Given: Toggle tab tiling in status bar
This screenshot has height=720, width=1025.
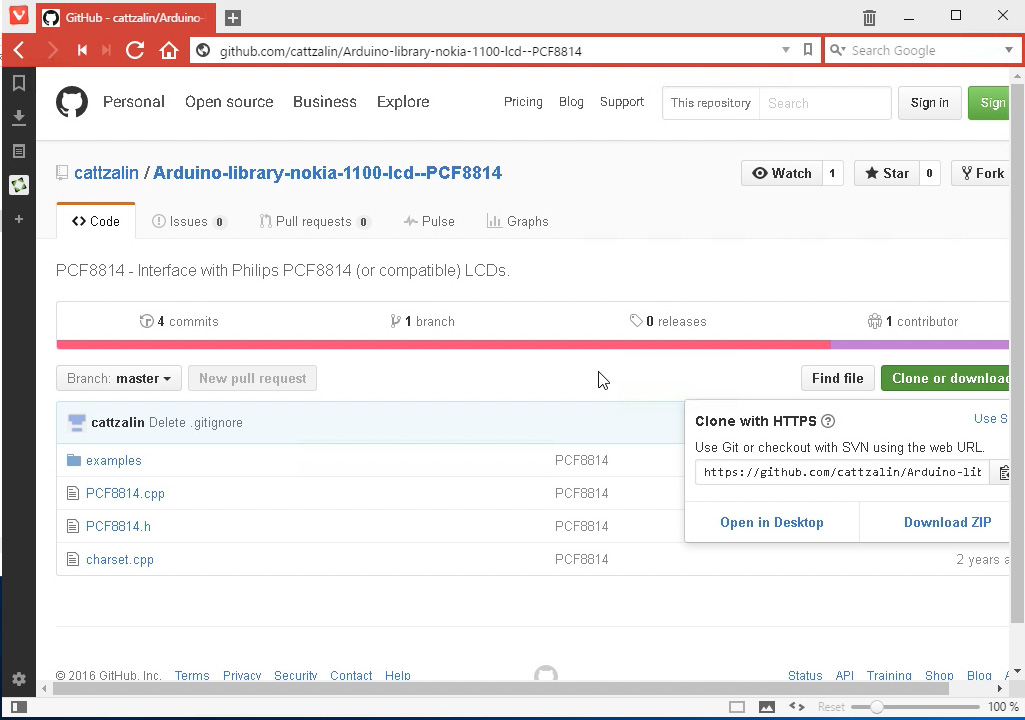Looking at the screenshot, I should (x=737, y=707).
